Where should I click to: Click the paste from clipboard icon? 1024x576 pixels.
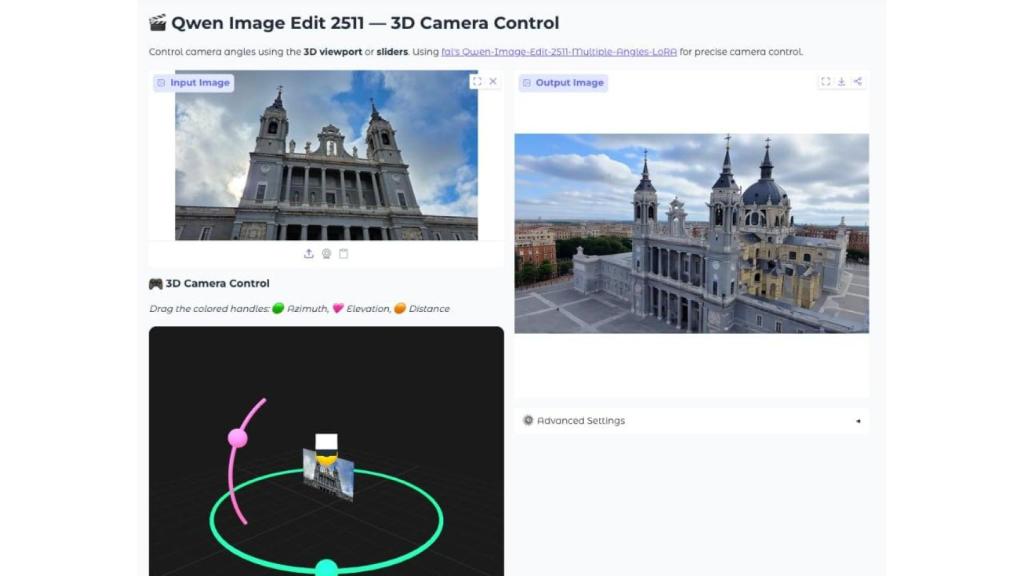[x=343, y=254]
